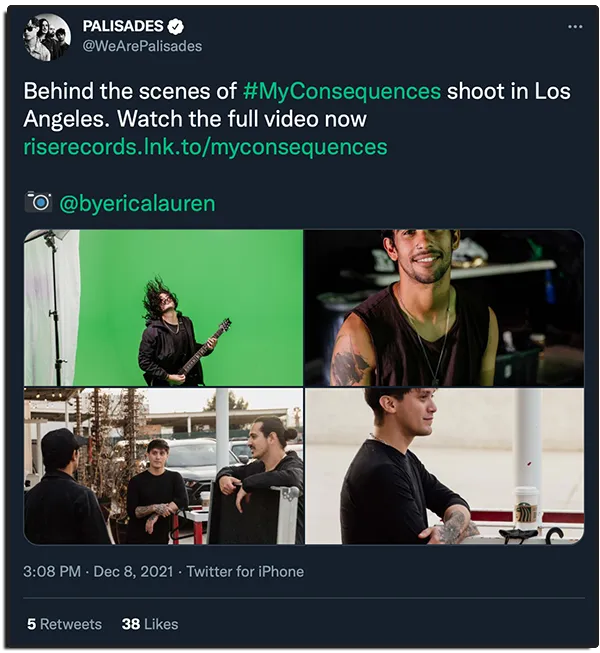Open the three-dot more options menu
The width and height of the screenshot is (600, 653).
pos(574,26)
